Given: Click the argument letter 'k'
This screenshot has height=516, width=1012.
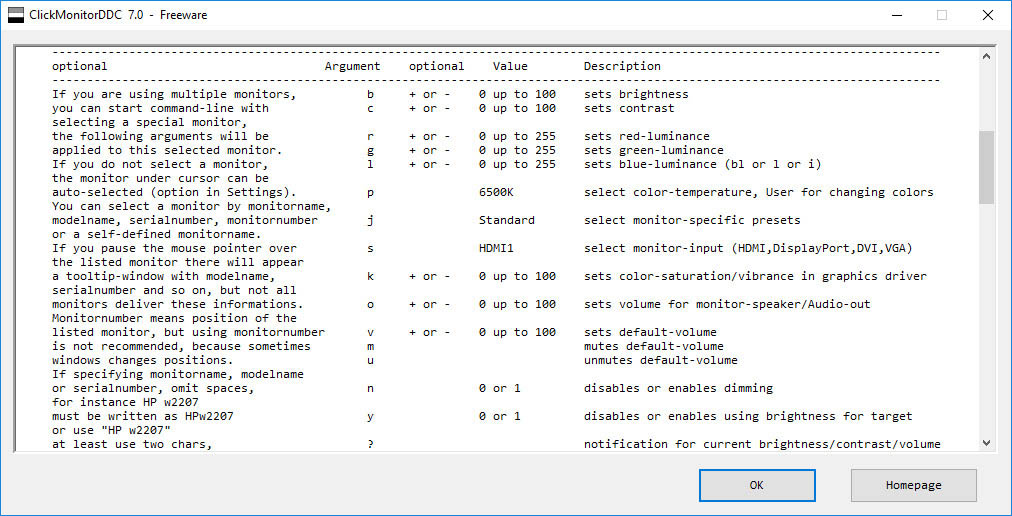Looking at the screenshot, I should click(370, 276).
